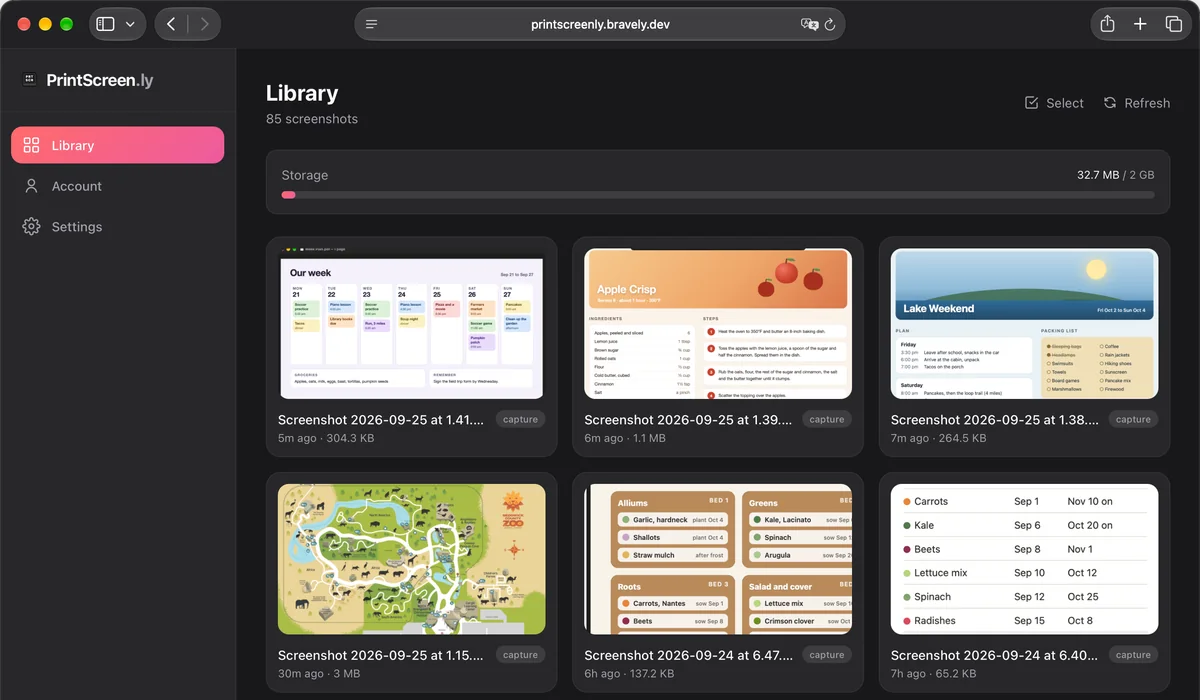The height and width of the screenshot is (700, 1200).
Task: Click the capture tag on the 1.38 screenshot
Action: click(x=1133, y=420)
